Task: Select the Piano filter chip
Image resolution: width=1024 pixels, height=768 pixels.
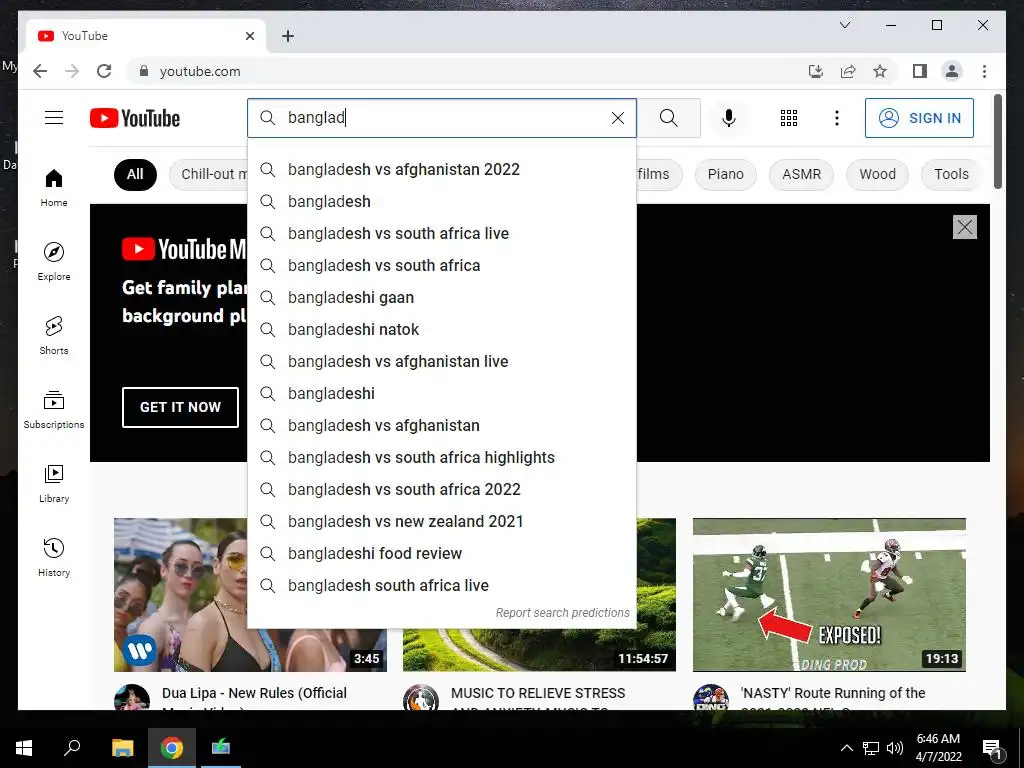Action: point(726,174)
